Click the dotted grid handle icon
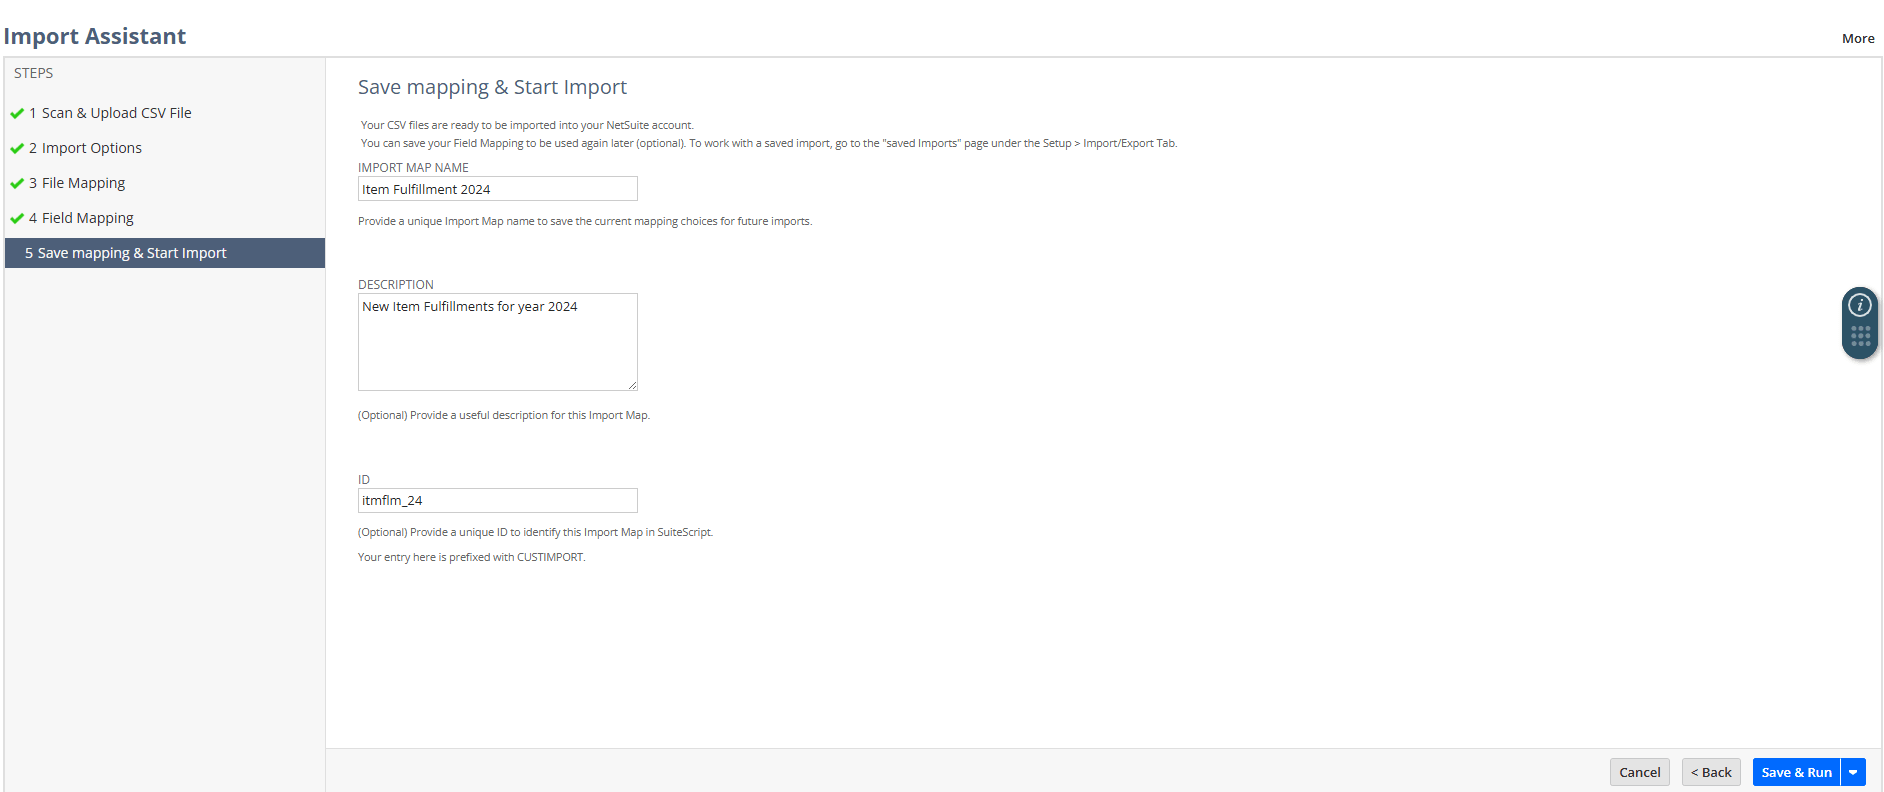 point(1860,337)
